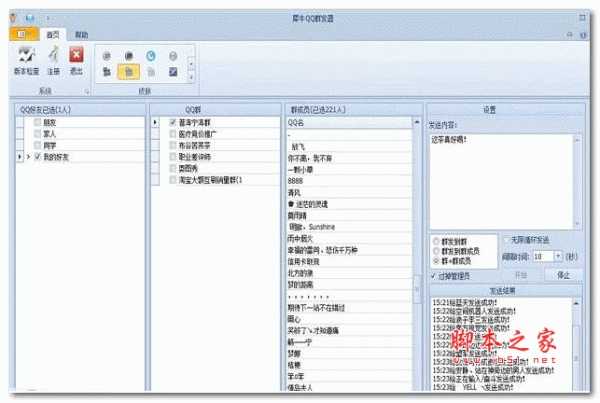Expand the skin gallery more arrow
Image resolution: width=600 pixels, height=403 pixels.
(x=191, y=77)
